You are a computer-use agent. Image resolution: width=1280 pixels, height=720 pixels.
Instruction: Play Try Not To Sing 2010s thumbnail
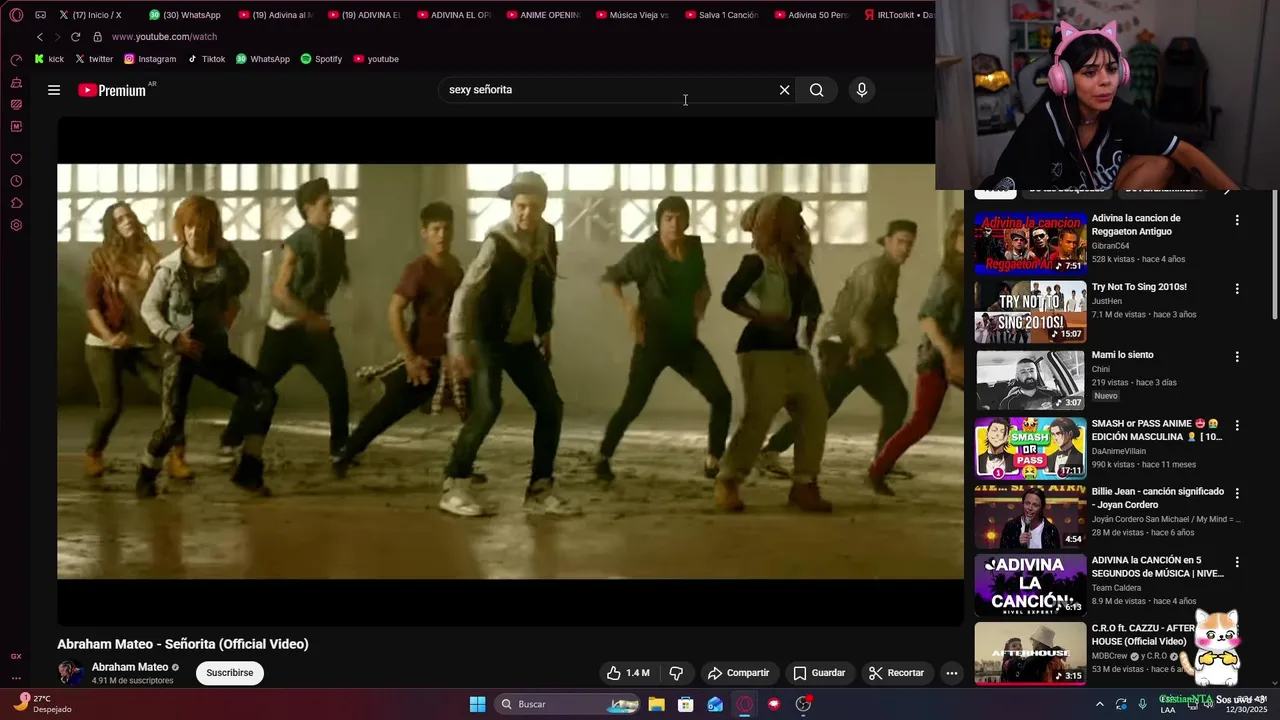[1030, 311]
